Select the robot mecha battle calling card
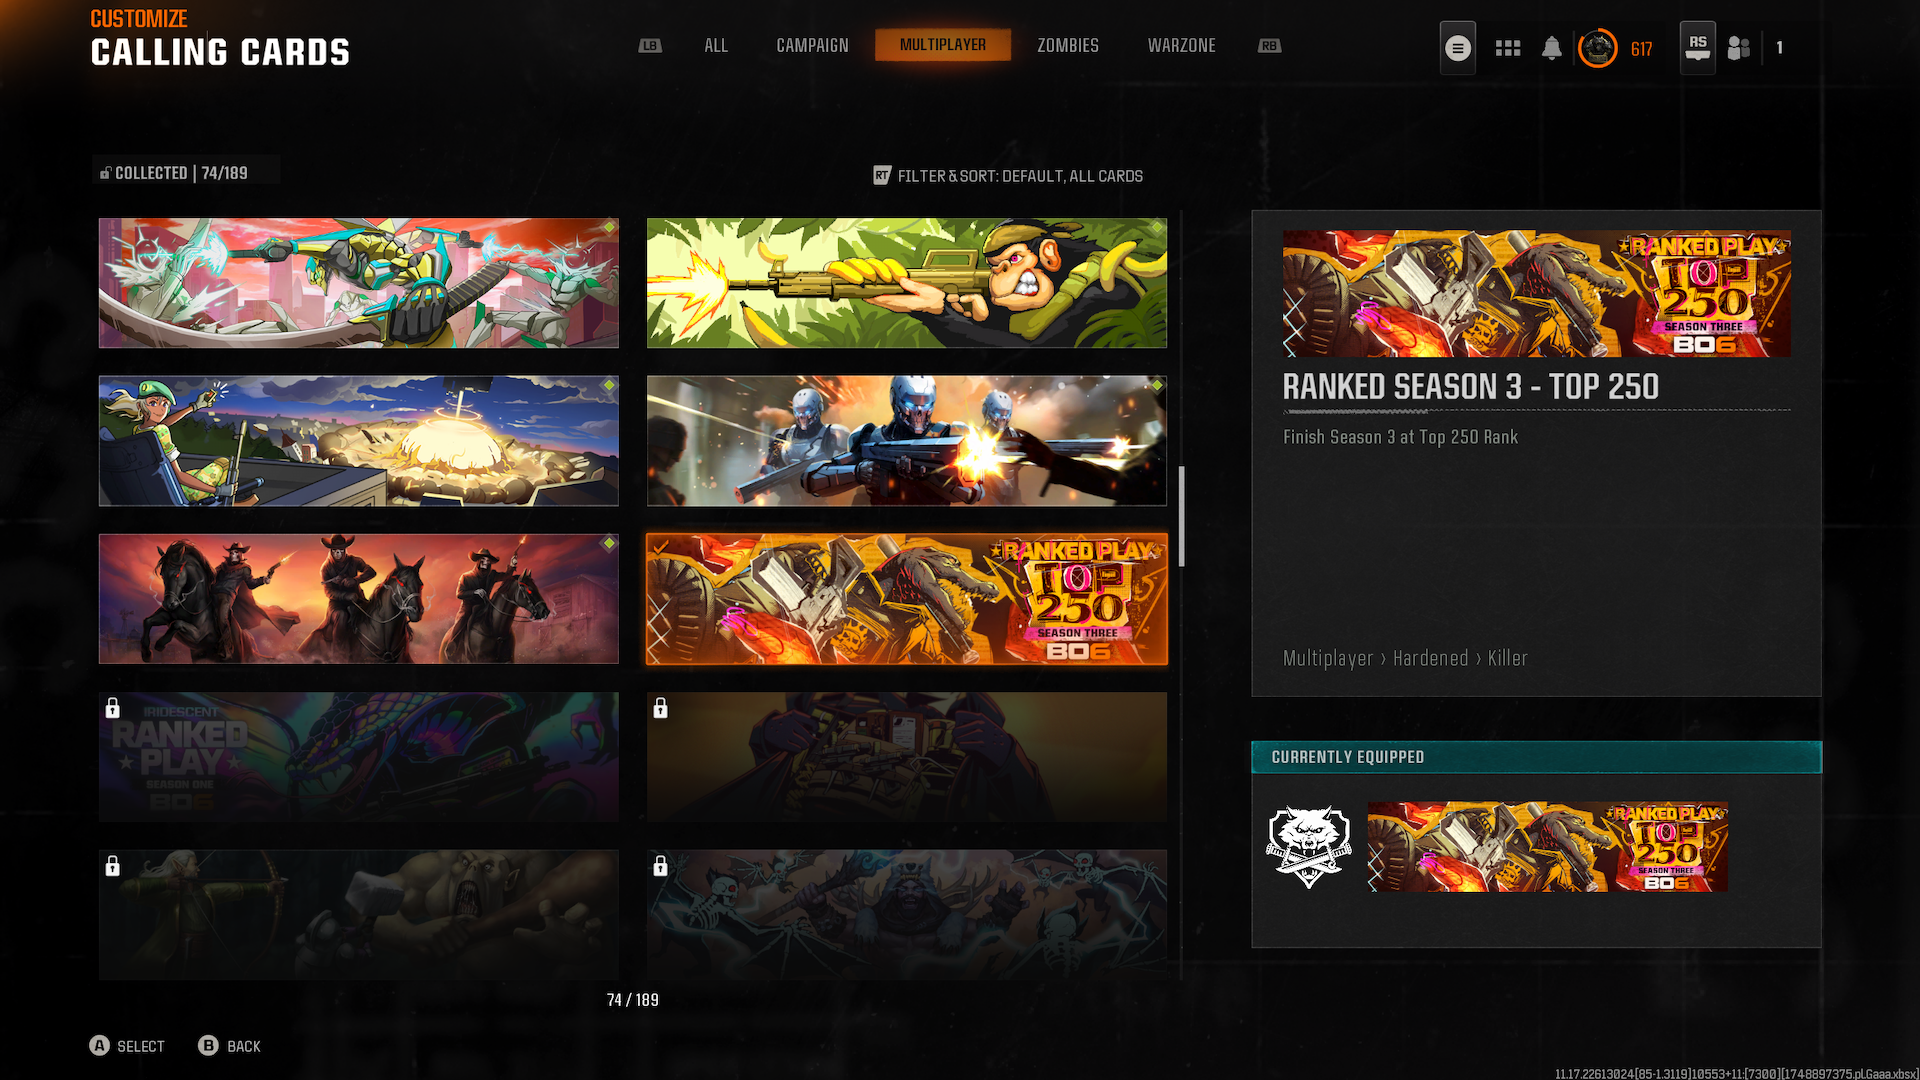This screenshot has height=1080, width=1920. (359, 283)
